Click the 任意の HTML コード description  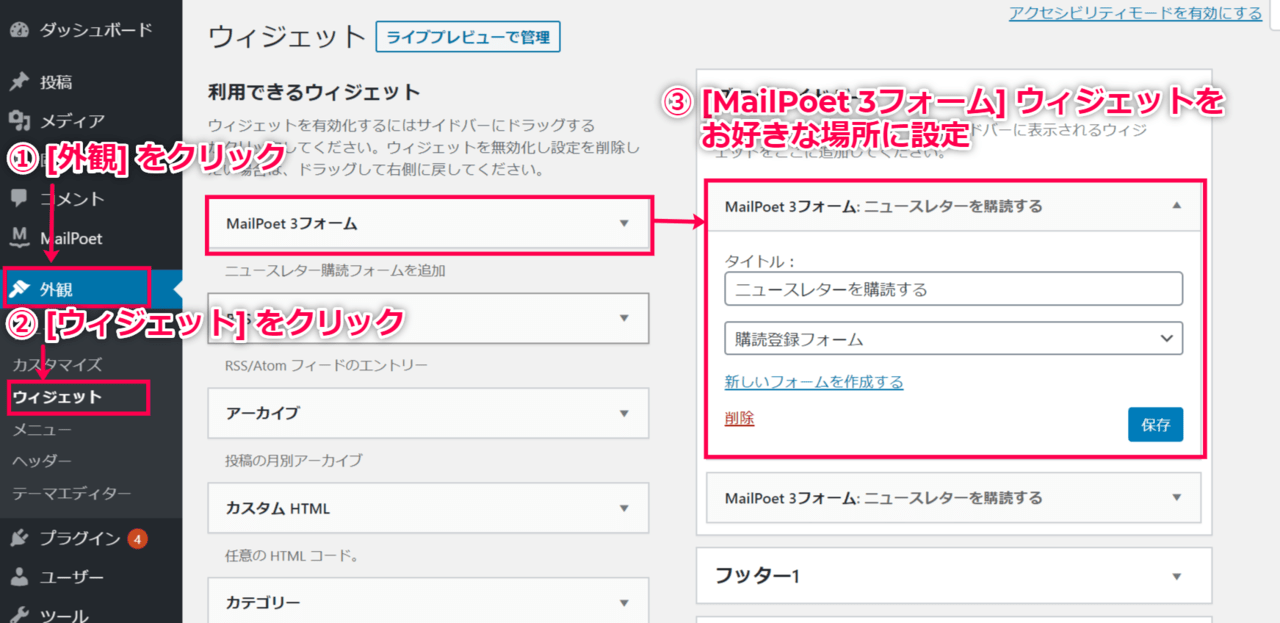[292, 554]
